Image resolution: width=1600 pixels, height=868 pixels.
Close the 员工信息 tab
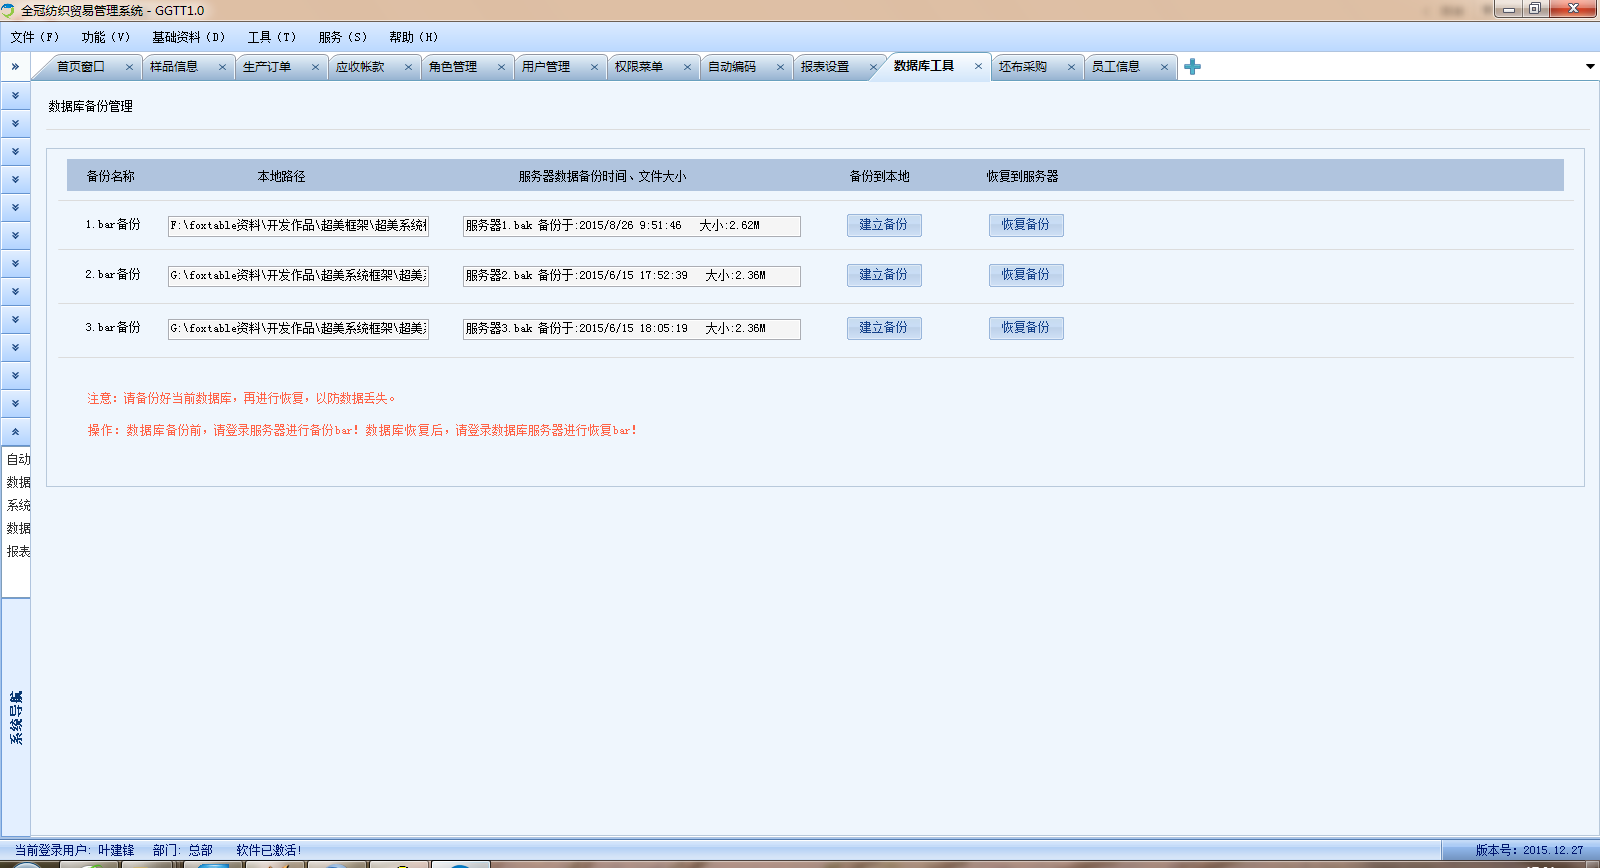coord(1164,67)
